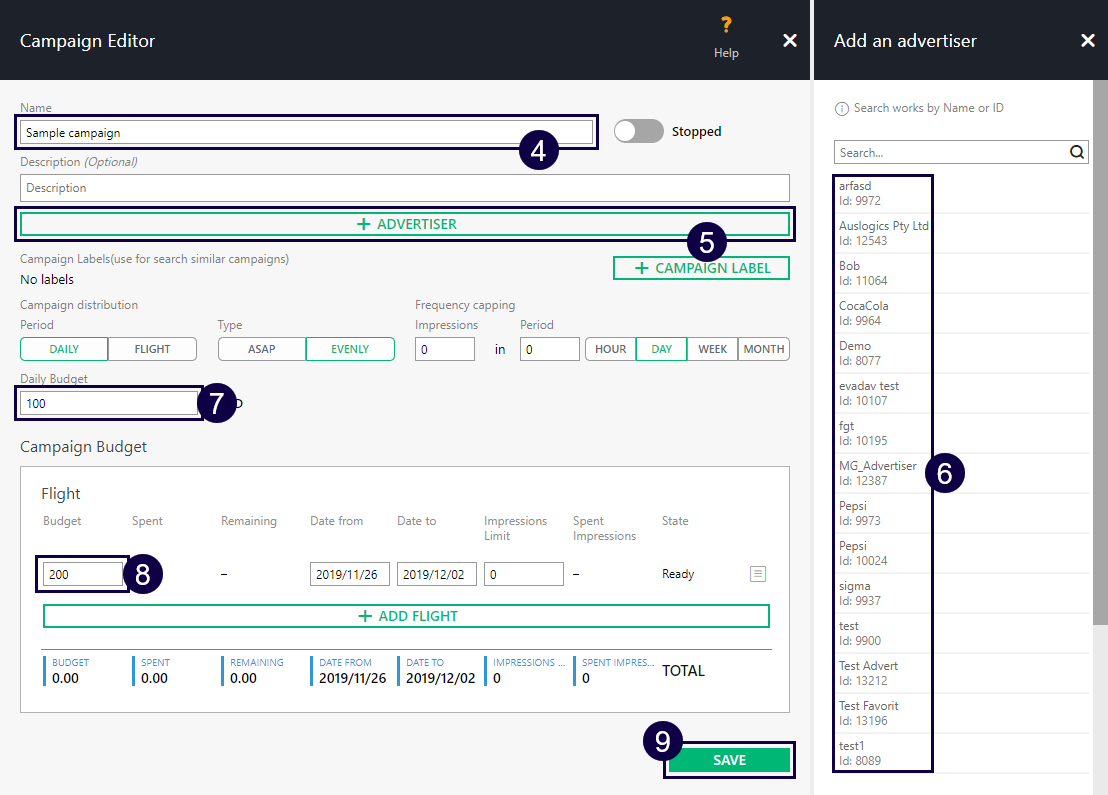The height and width of the screenshot is (795, 1108).
Task: Save the campaign
Action: [x=729, y=760]
